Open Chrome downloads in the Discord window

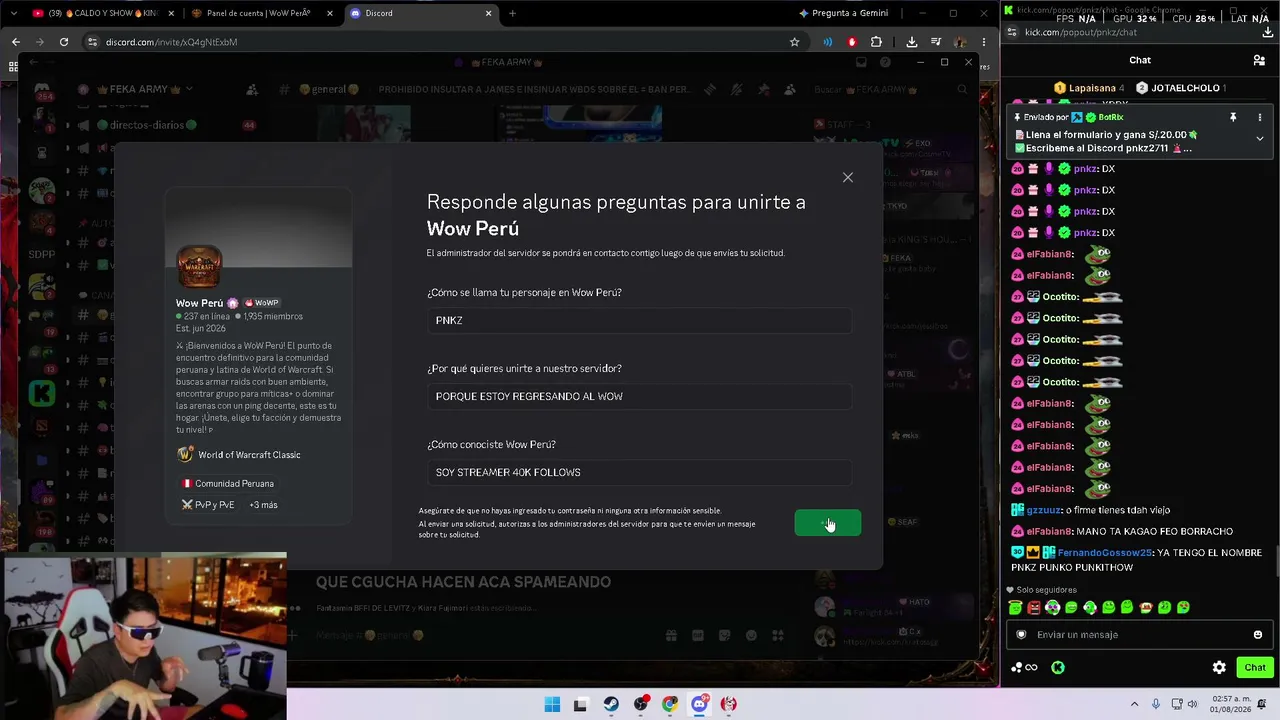tap(912, 42)
